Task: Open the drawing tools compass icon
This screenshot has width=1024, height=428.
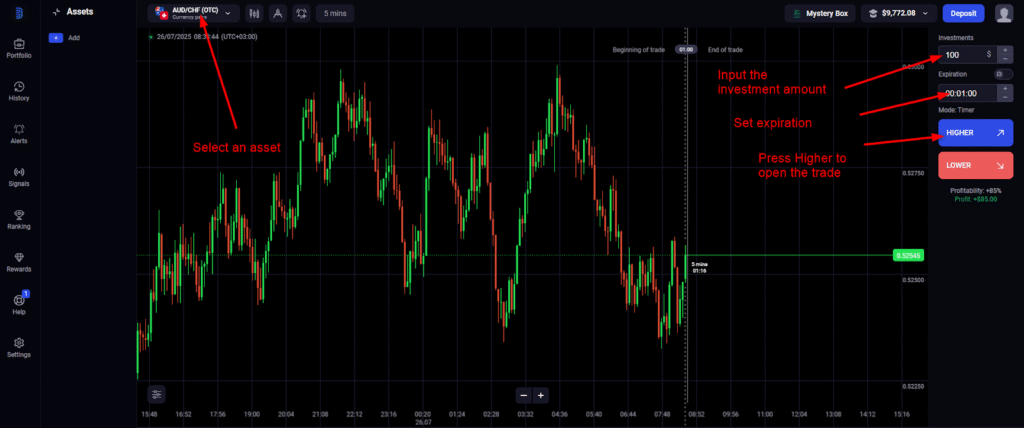Action: pyautogui.click(x=277, y=14)
